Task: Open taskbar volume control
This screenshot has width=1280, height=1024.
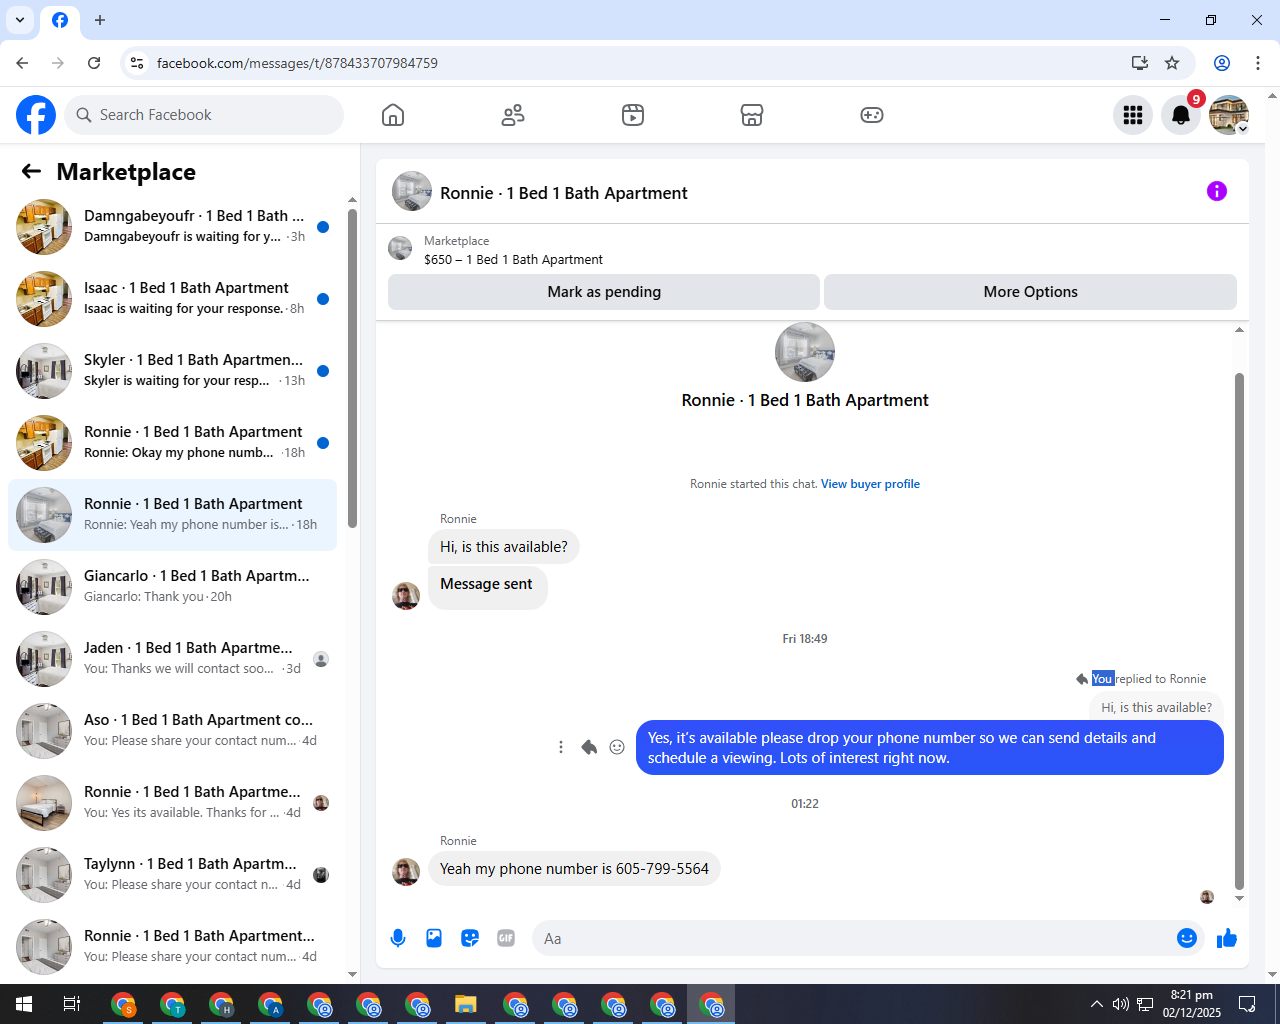Action: tap(1121, 1004)
